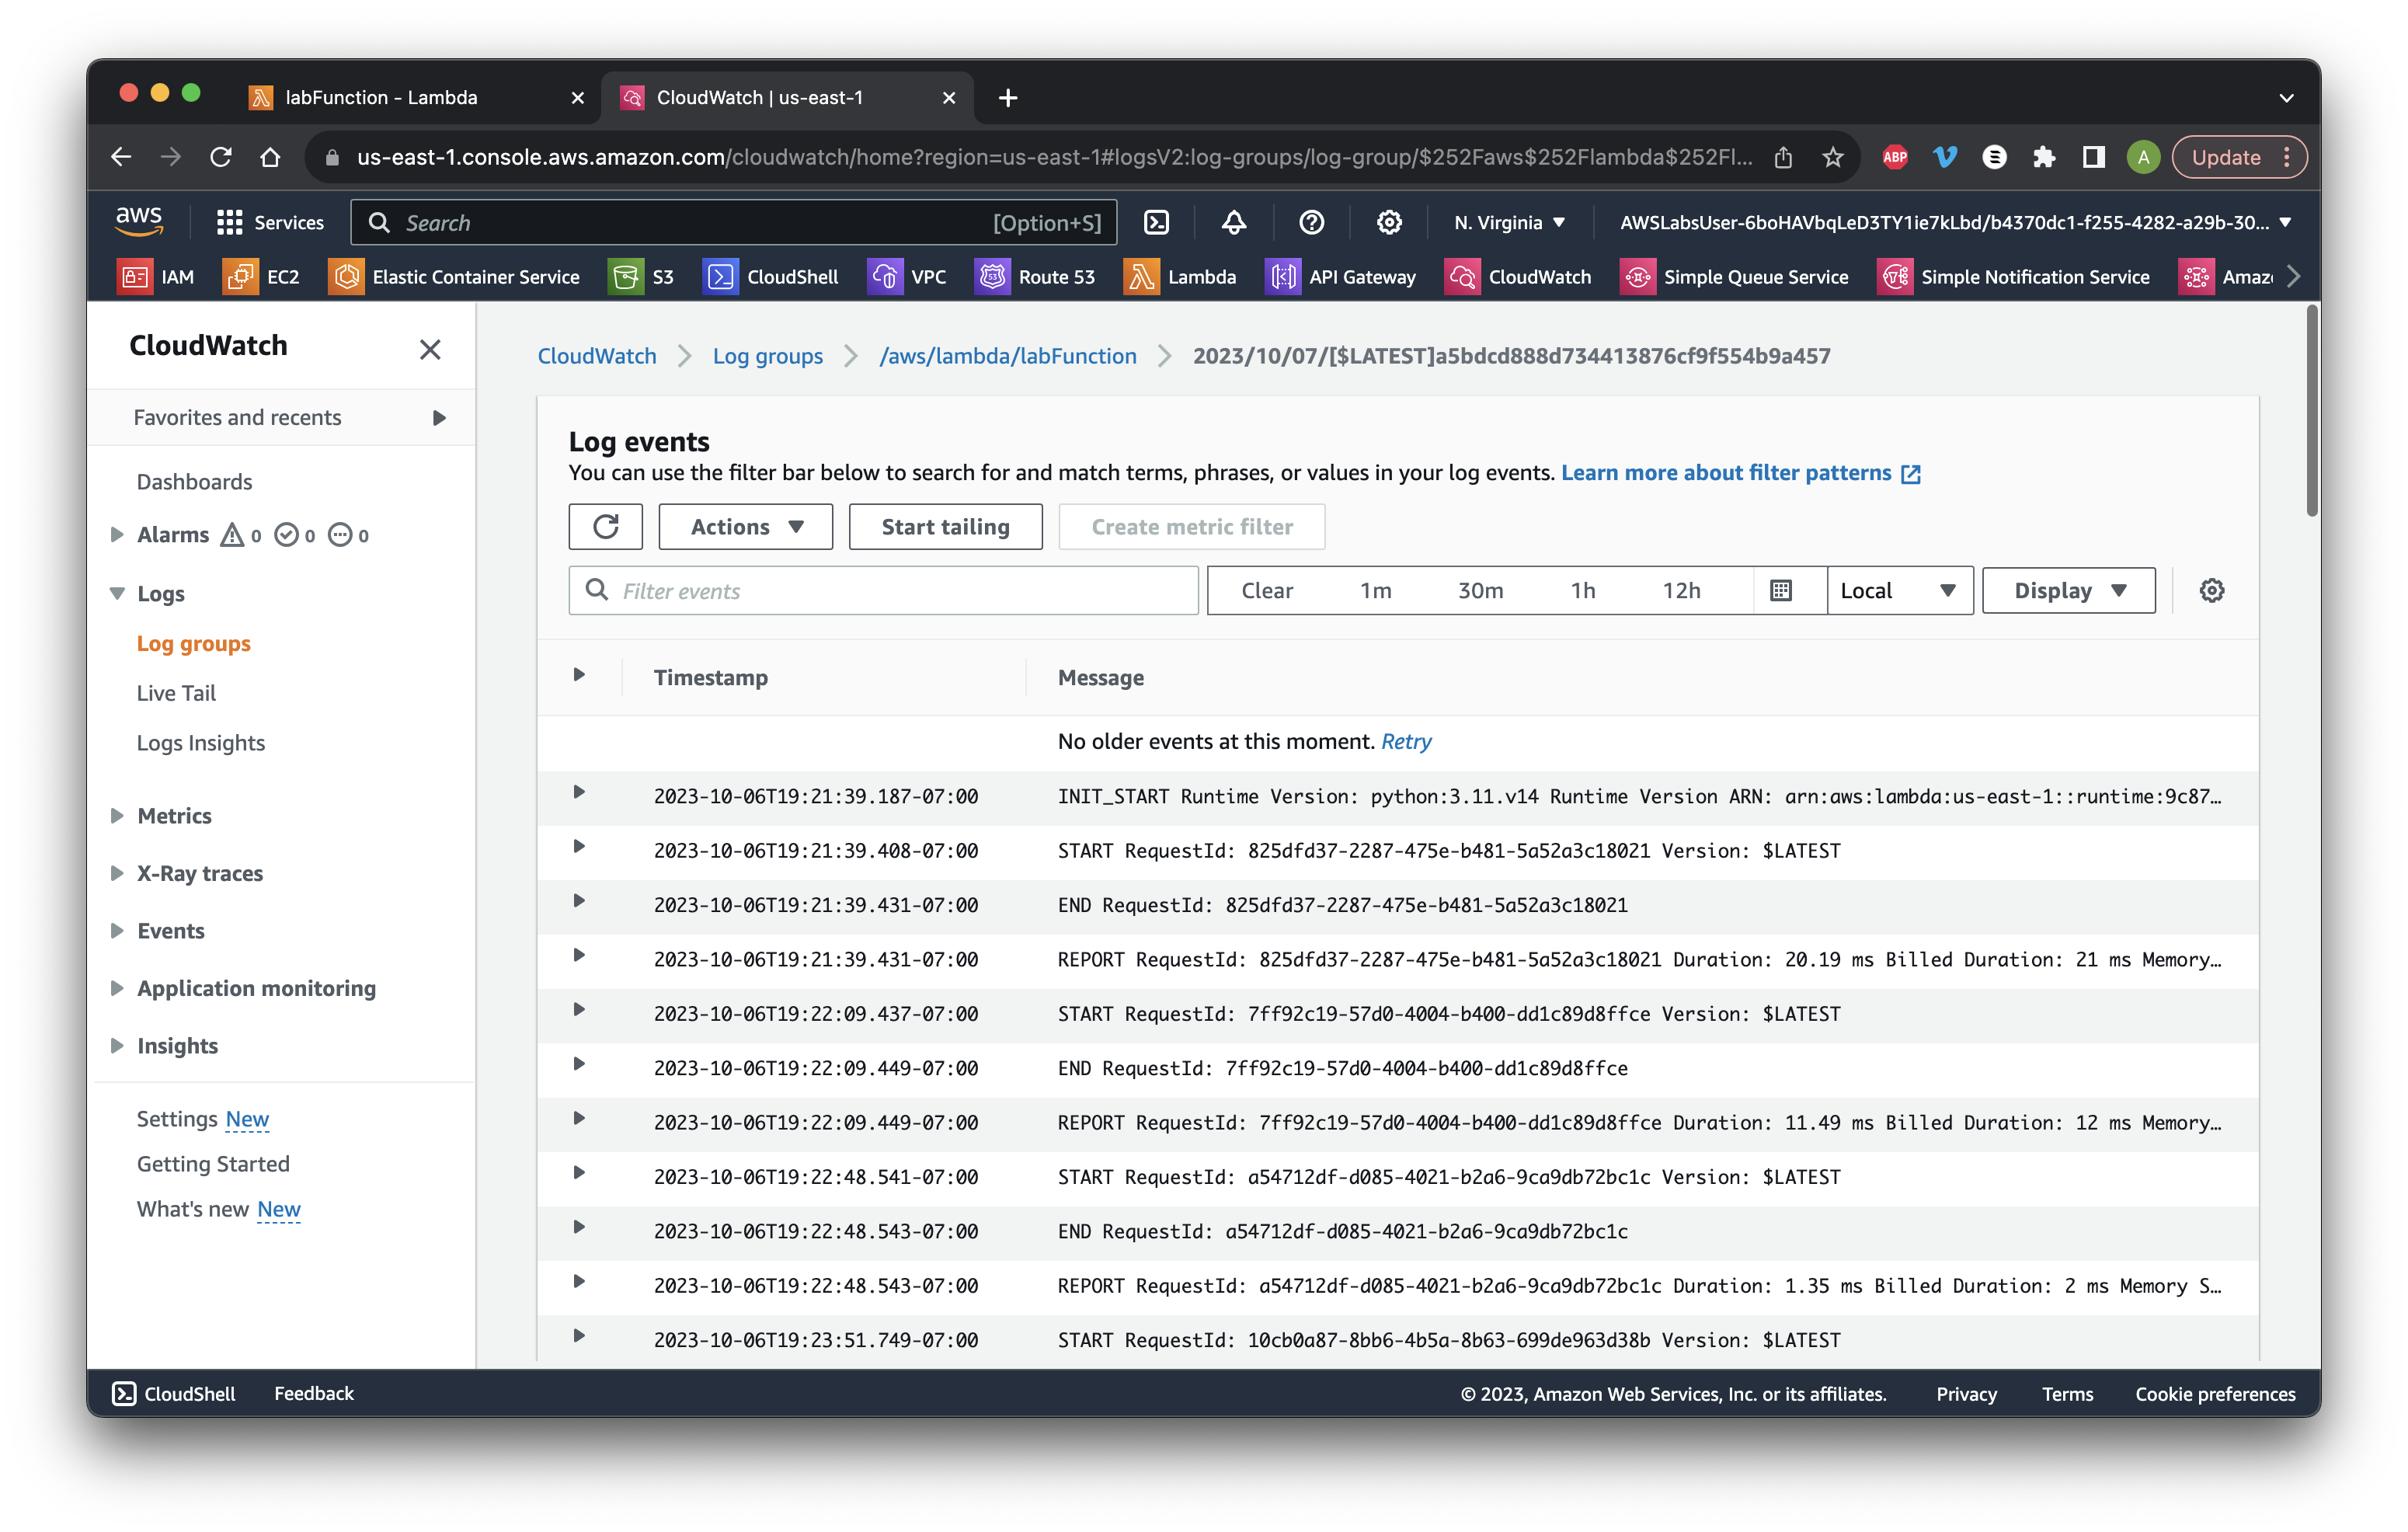
Task: Reload the browser page
Action: coord(221,157)
